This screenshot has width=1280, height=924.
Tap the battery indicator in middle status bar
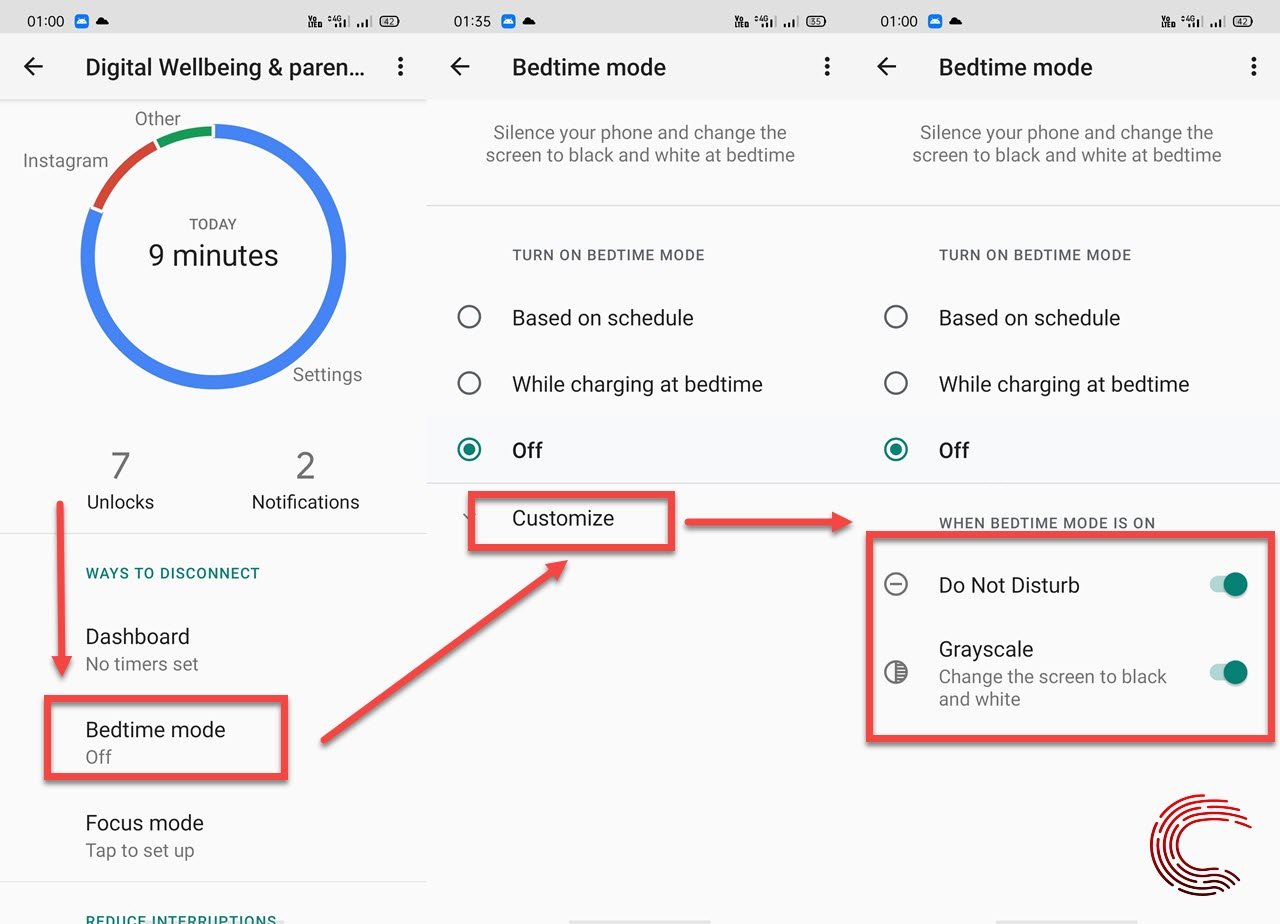point(816,21)
